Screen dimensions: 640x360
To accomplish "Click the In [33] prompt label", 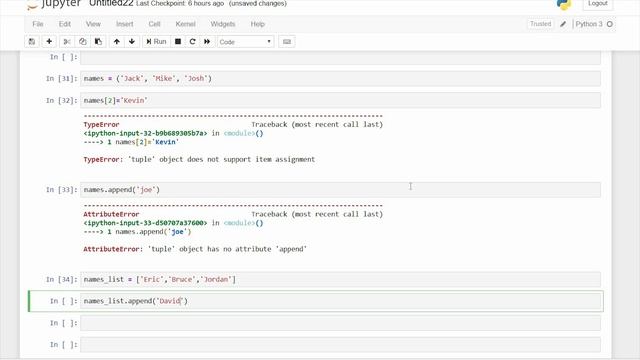I will [x=61, y=190].
